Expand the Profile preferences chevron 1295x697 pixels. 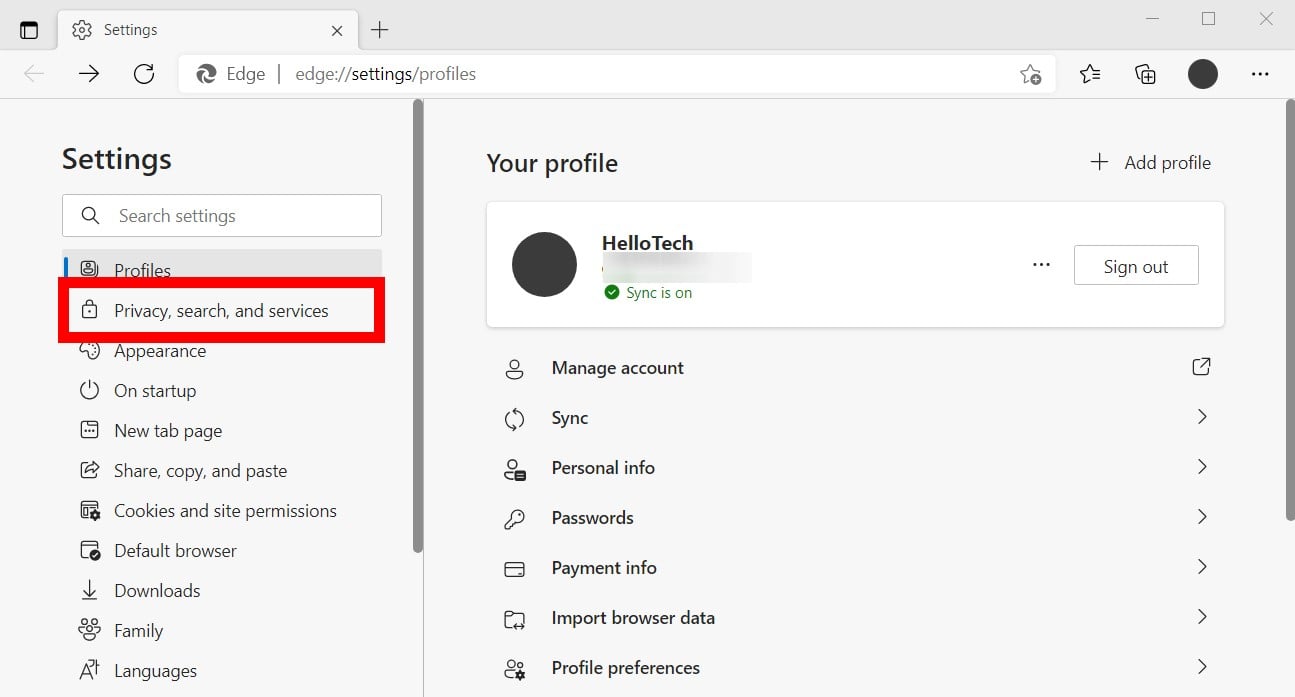tap(1202, 667)
